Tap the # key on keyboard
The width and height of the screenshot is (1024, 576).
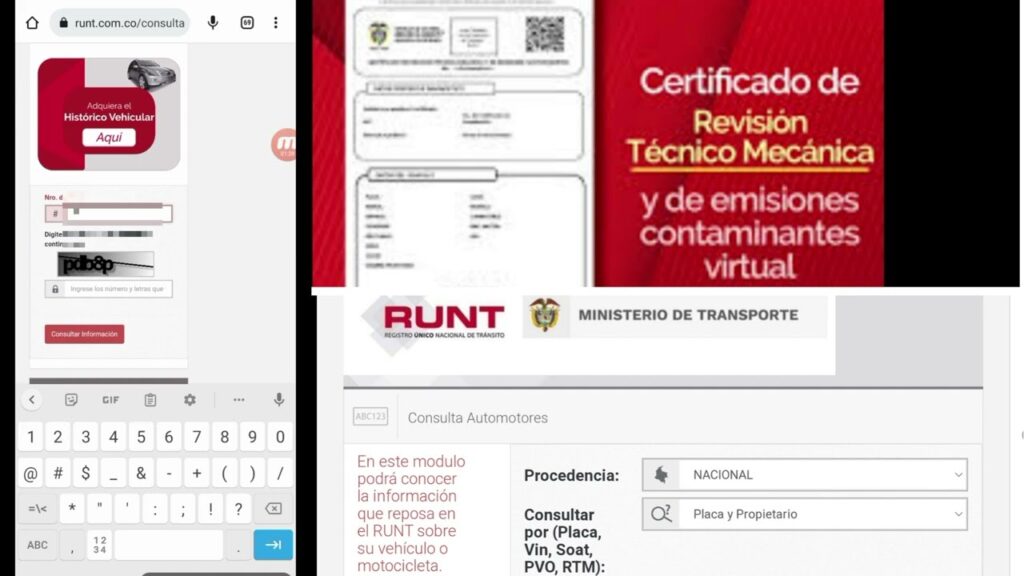pos(58,473)
